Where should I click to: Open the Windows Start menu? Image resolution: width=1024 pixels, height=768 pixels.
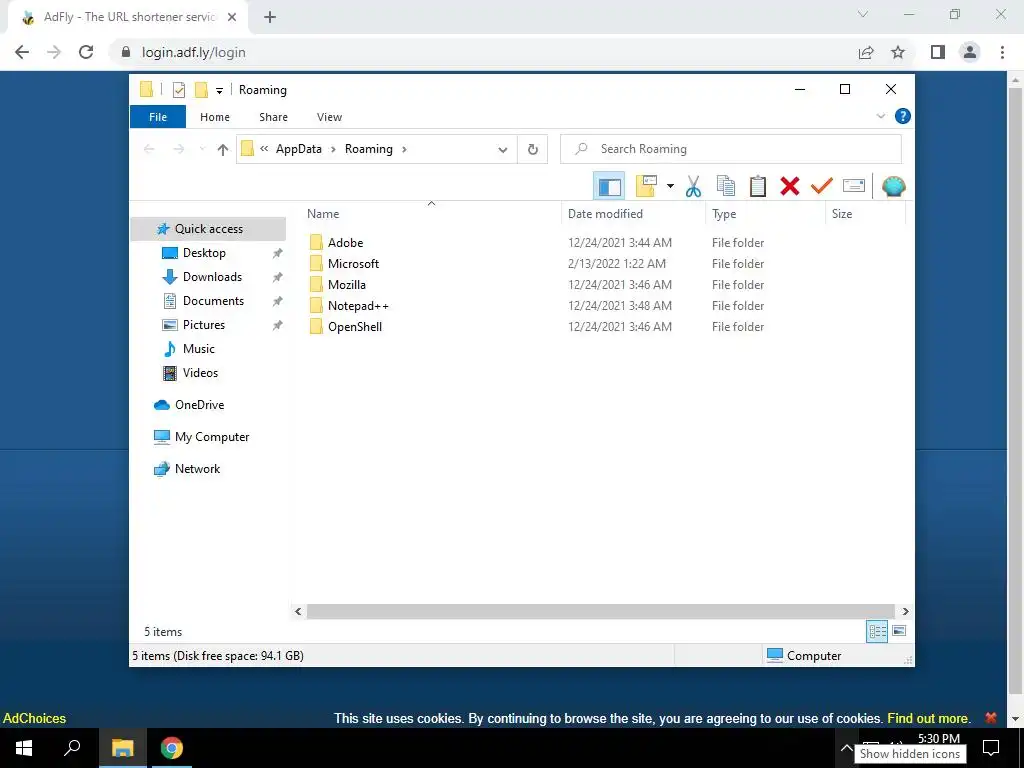(x=24, y=748)
